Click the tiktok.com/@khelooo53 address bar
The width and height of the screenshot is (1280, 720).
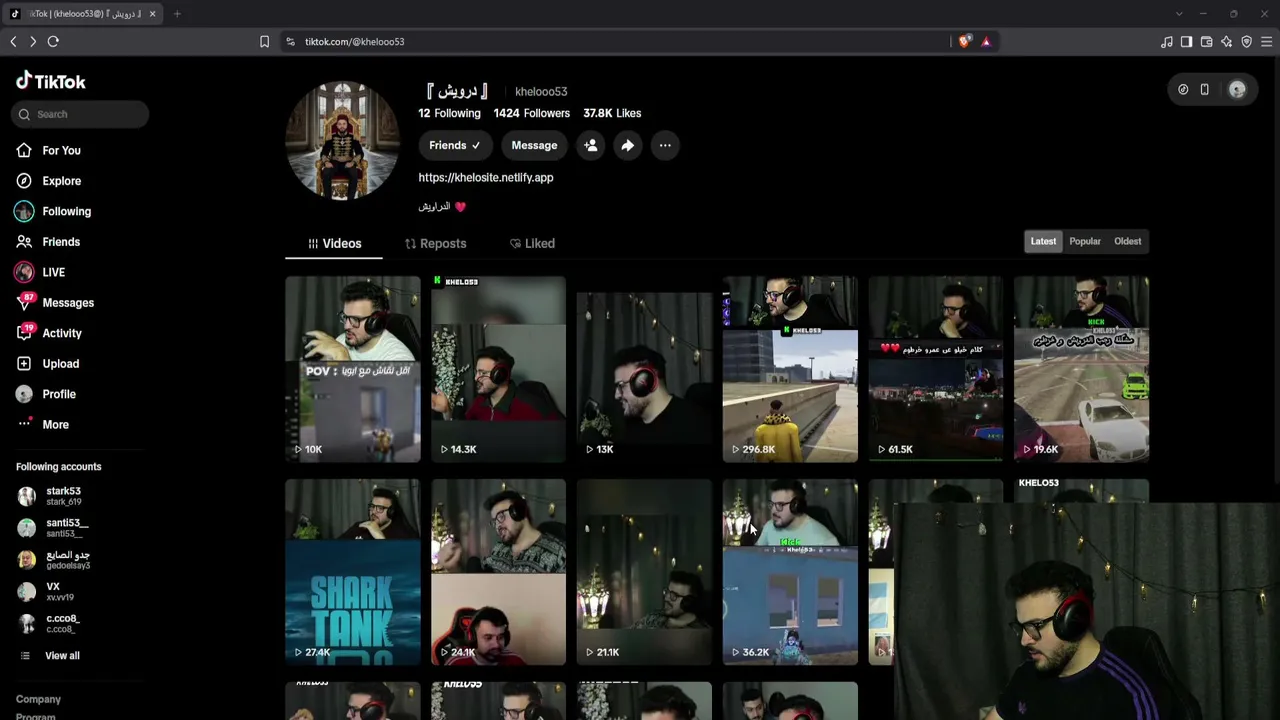[x=612, y=42]
